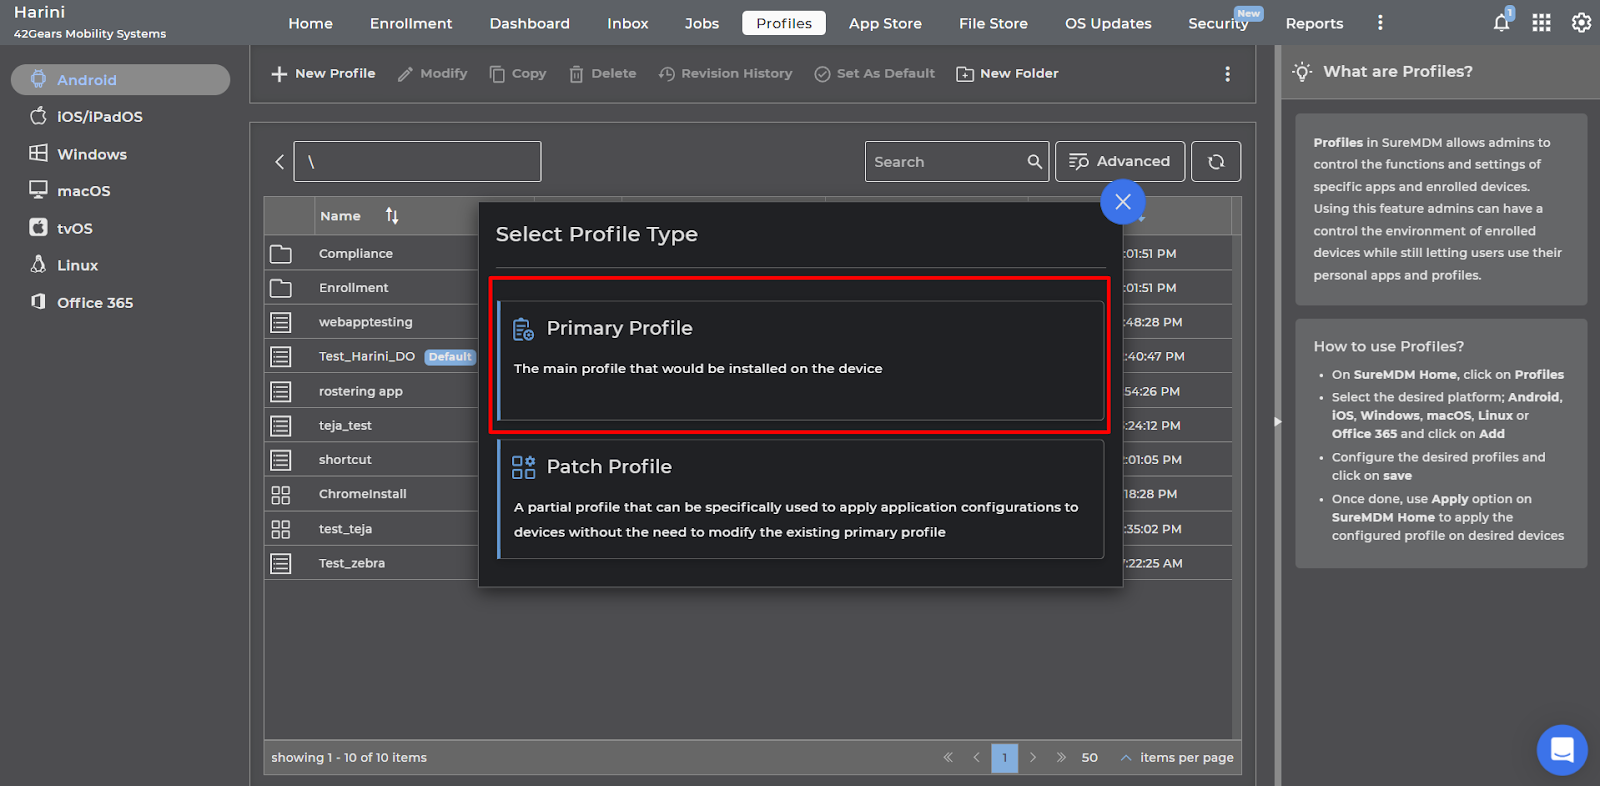Select Windows platform in sidebar
The image size is (1600, 786).
click(91, 154)
